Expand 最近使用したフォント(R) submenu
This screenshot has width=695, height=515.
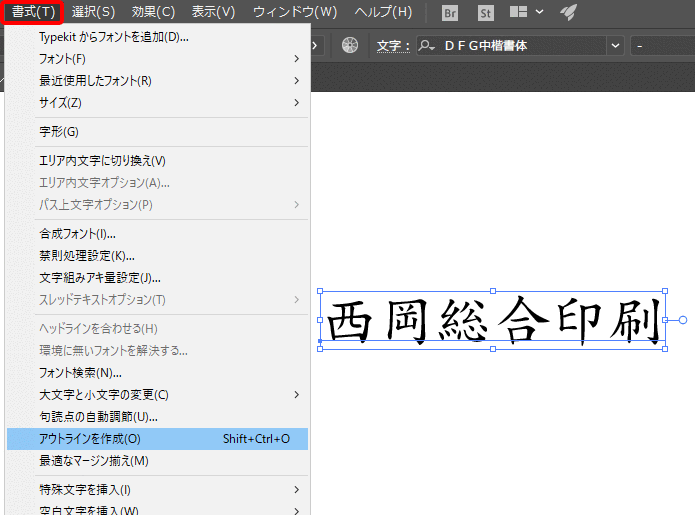[157, 81]
